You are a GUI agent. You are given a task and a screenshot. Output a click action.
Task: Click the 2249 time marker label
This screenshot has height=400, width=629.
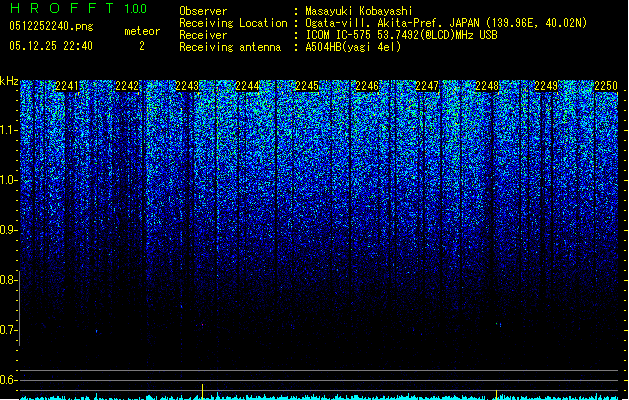point(546,86)
